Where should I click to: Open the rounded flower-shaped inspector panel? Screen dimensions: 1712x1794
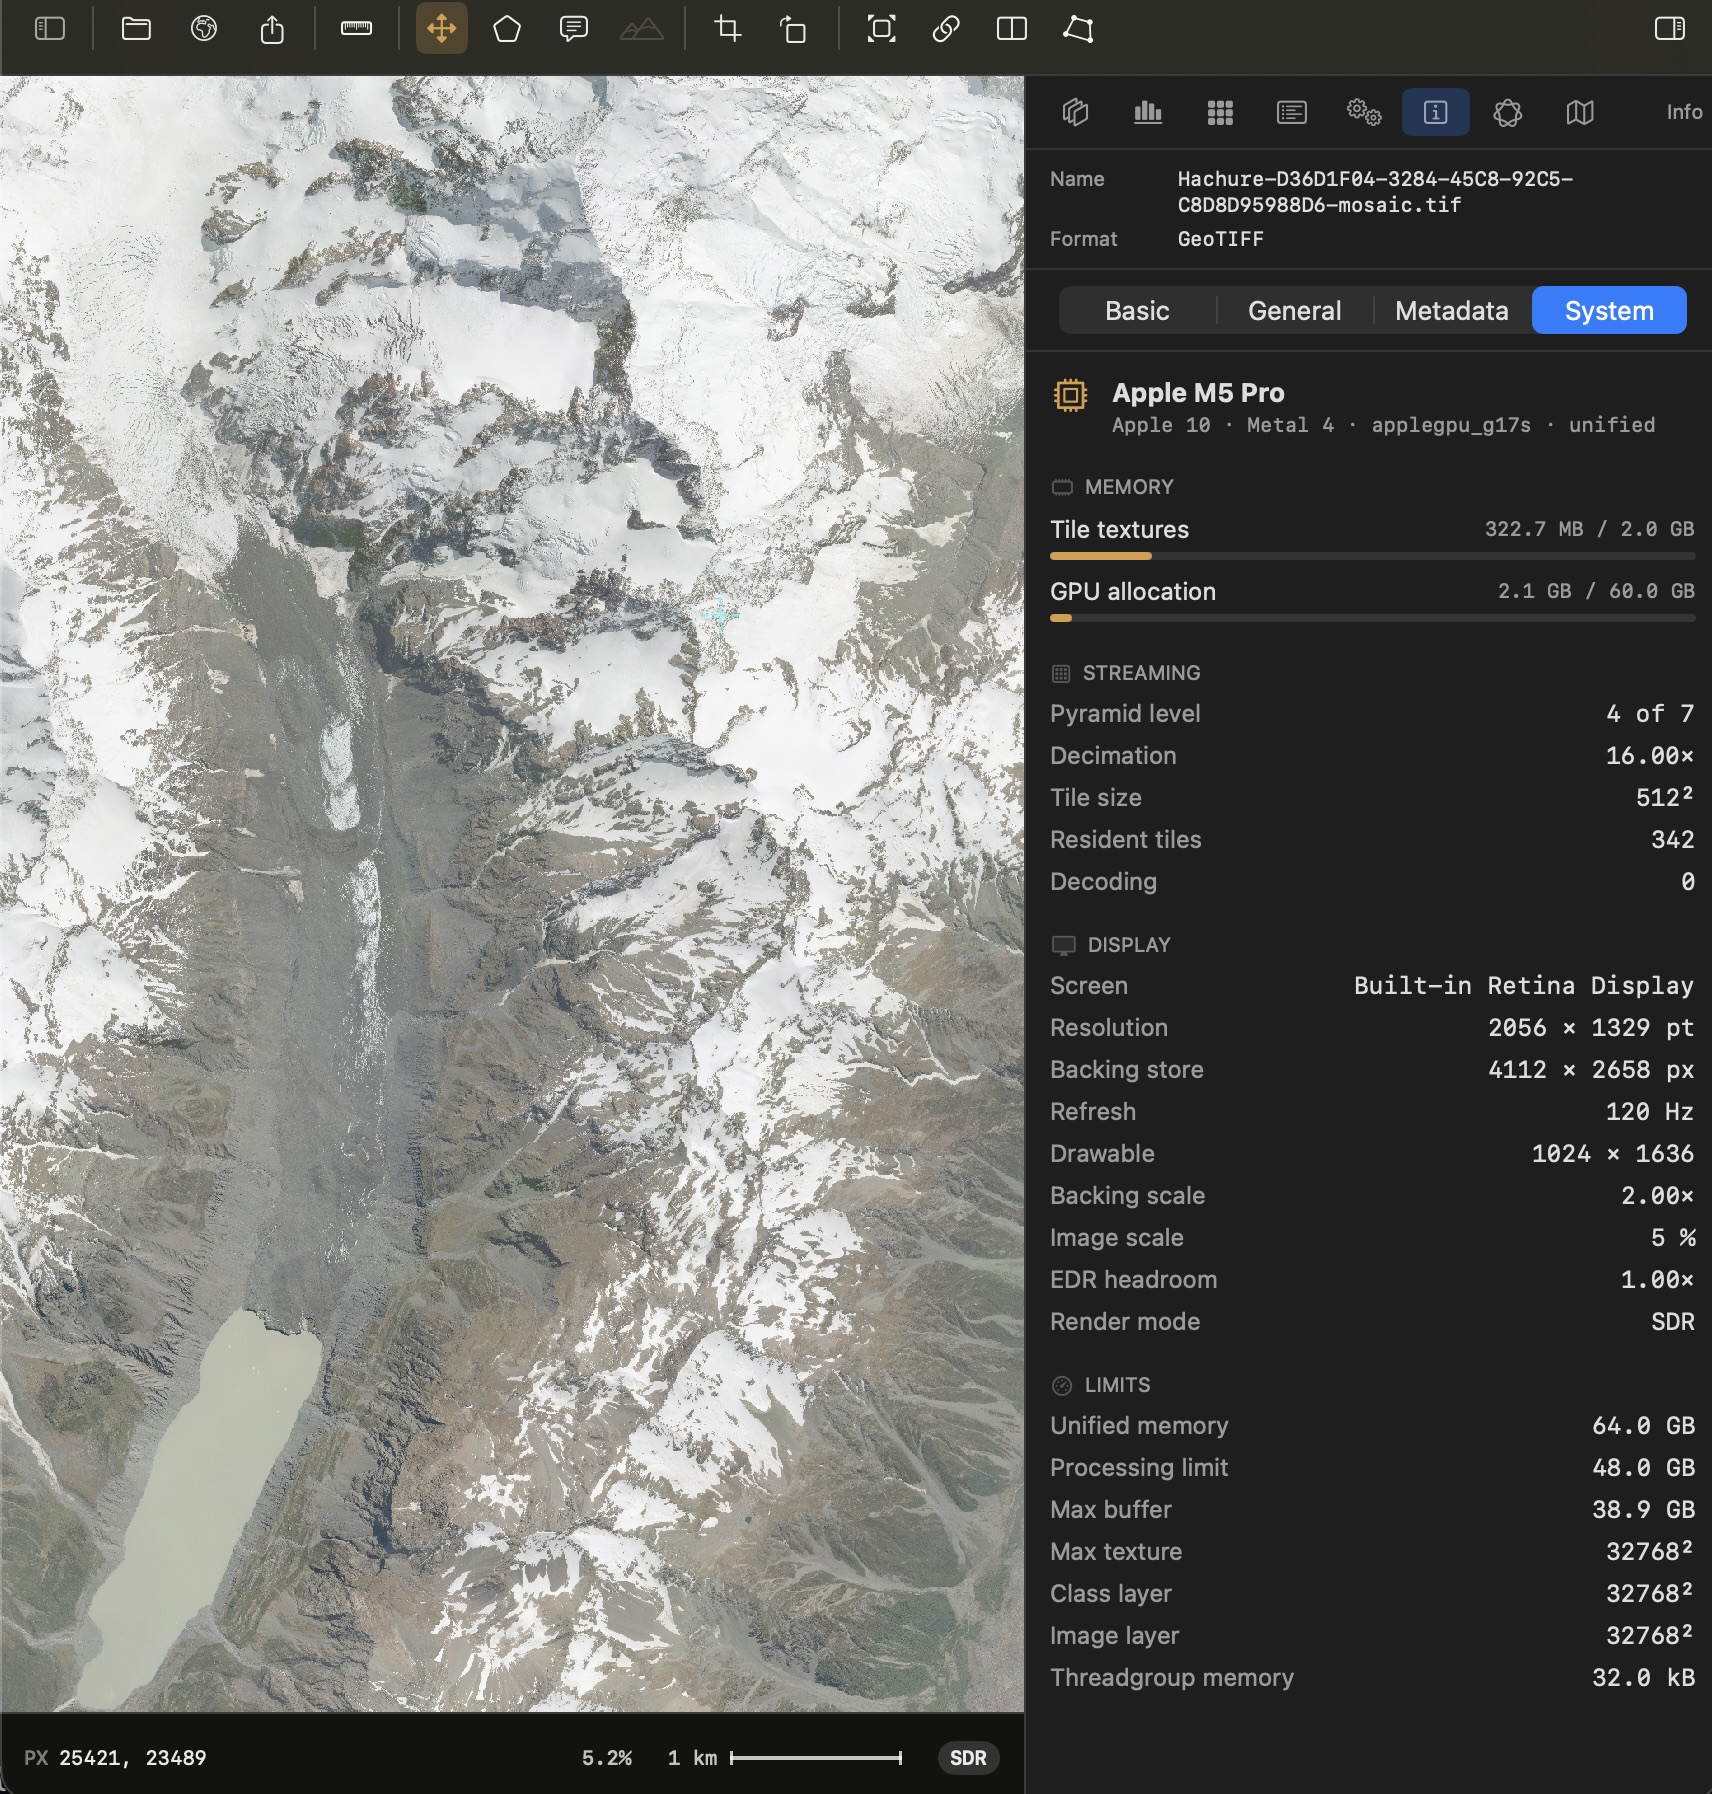[x=1508, y=112]
